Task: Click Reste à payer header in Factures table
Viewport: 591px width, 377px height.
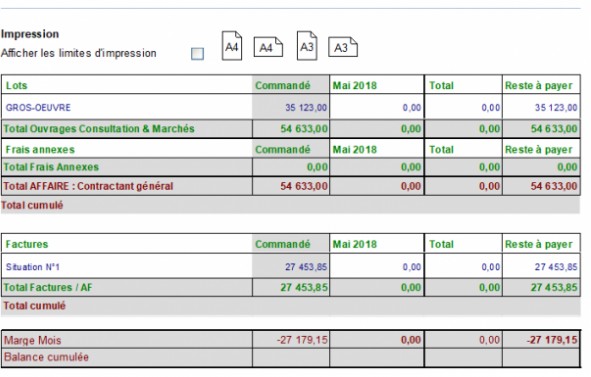Action: tap(539, 244)
